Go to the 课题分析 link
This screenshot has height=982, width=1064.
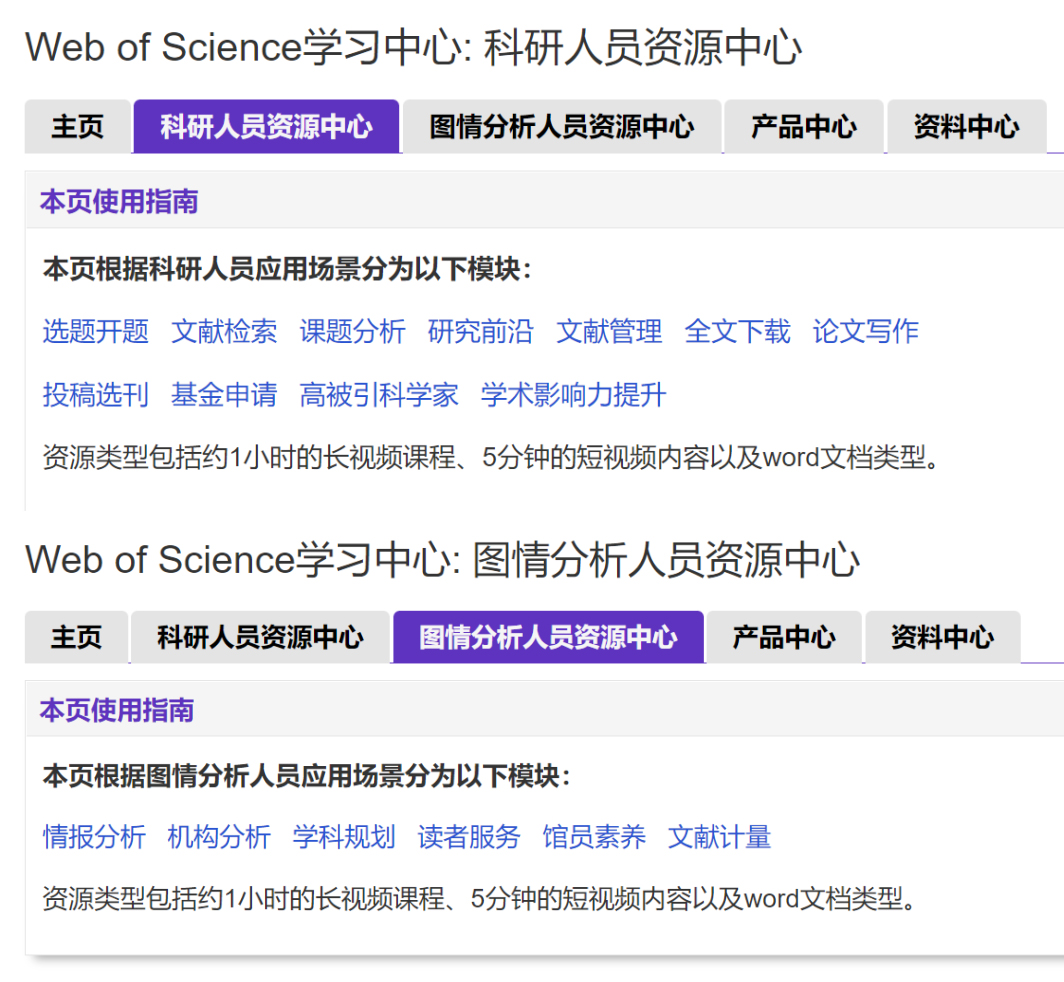coord(352,332)
